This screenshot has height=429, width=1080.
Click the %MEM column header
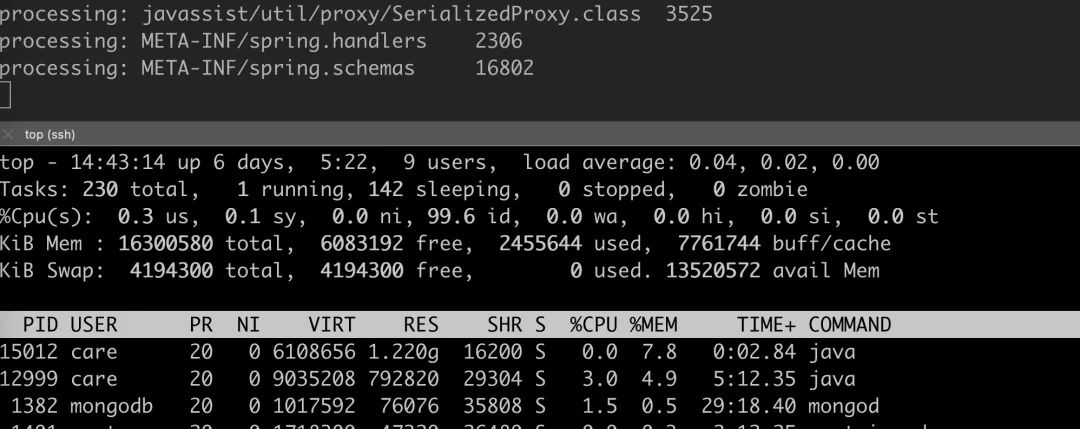pyautogui.click(x=653, y=324)
